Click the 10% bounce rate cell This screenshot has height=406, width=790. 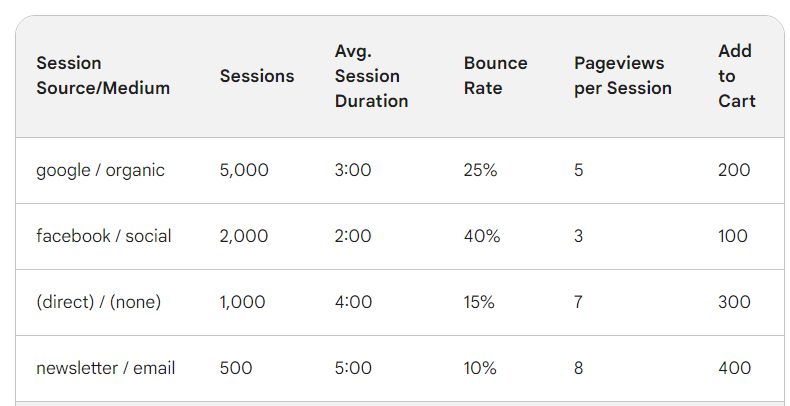480,368
